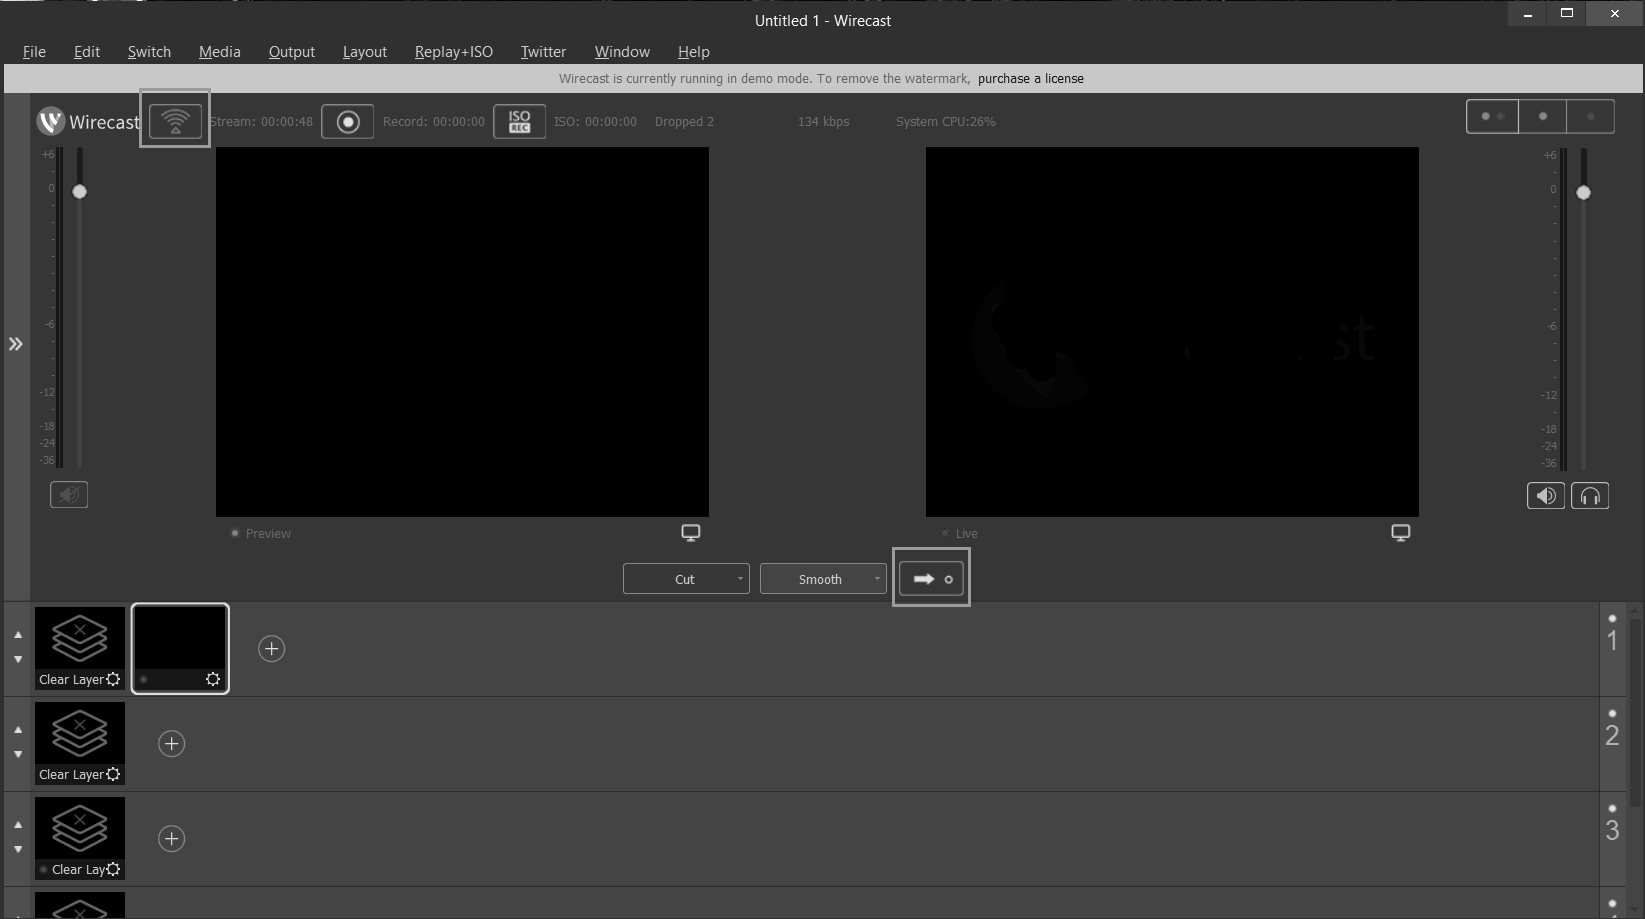This screenshot has width=1645, height=919.
Task: Open Preview in fullscreen via monitor icon
Action: [691, 532]
